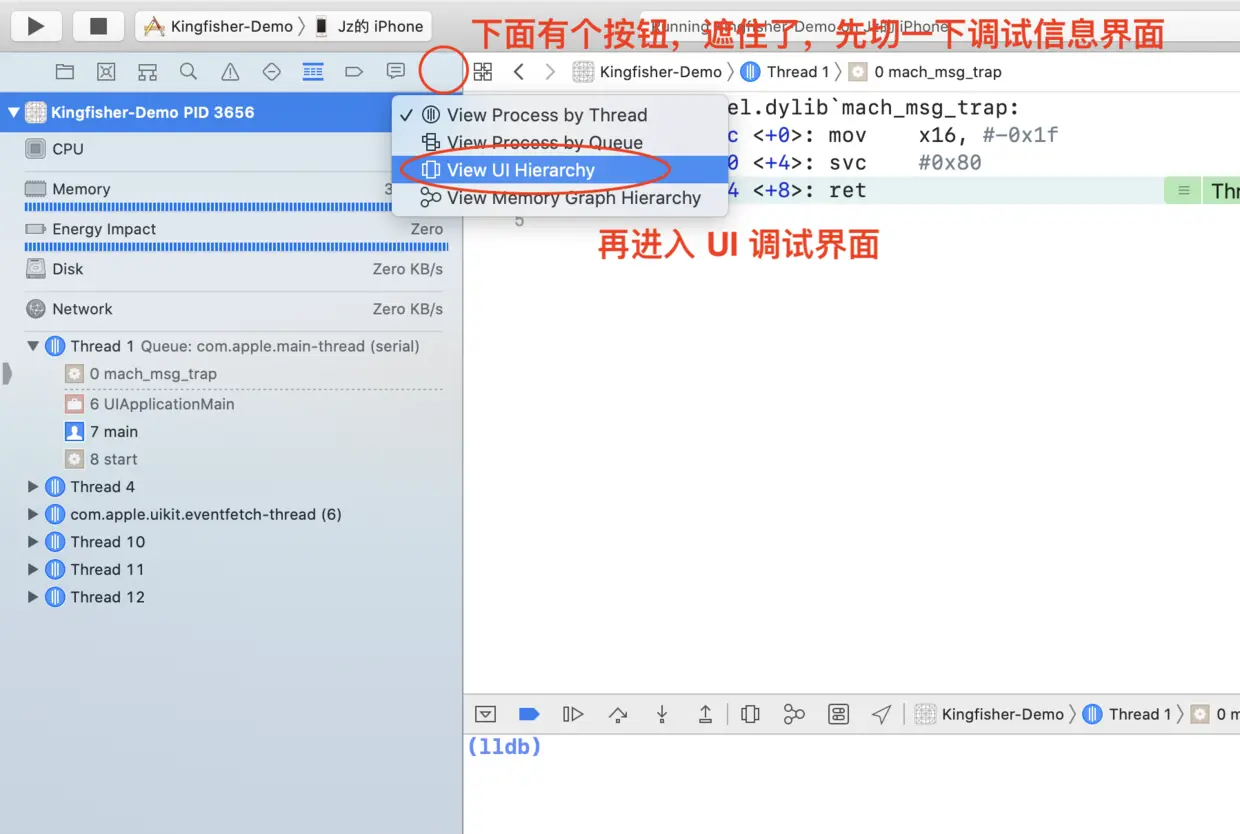Click the Step Over icon
Screen dimensions: 1240x834
point(618,714)
